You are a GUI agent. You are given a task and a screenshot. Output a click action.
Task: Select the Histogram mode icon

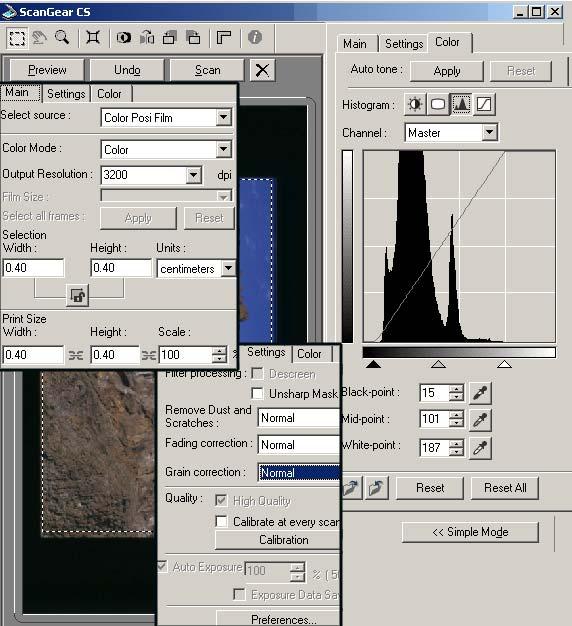pyautogui.click(x=461, y=105)
